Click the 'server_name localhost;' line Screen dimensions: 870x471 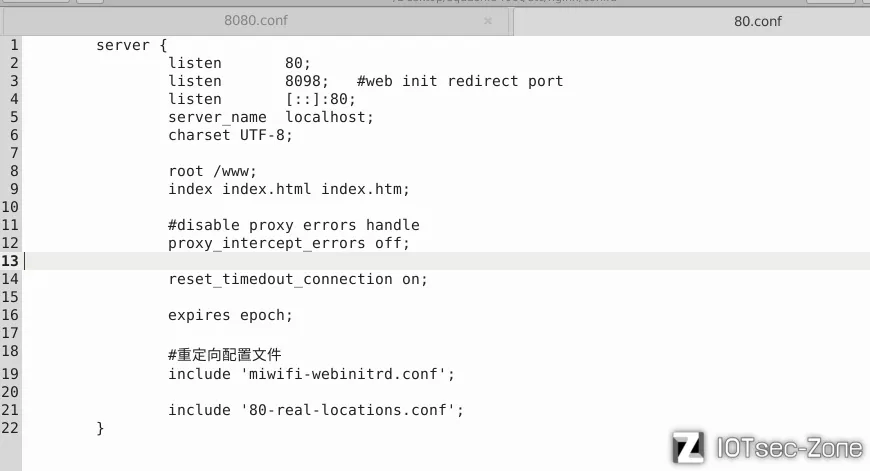[271, 117]
